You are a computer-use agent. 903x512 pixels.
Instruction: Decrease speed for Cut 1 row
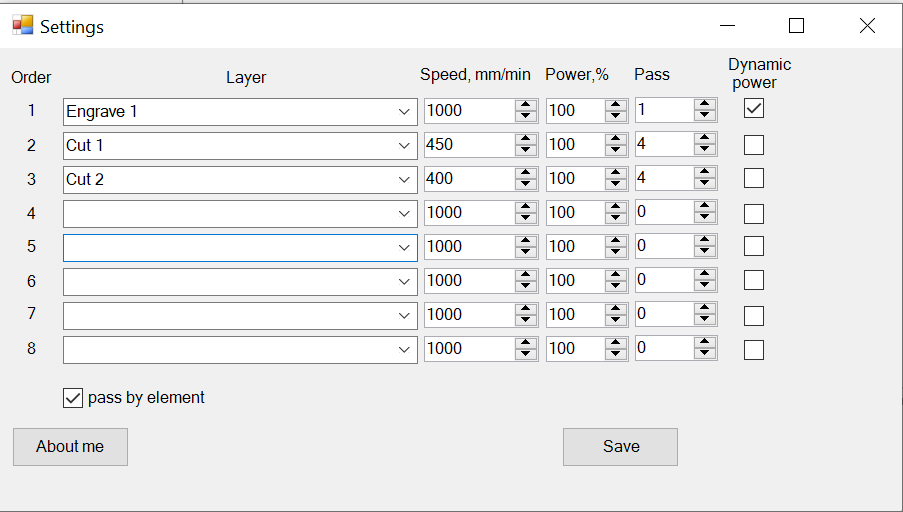point(526,151)
